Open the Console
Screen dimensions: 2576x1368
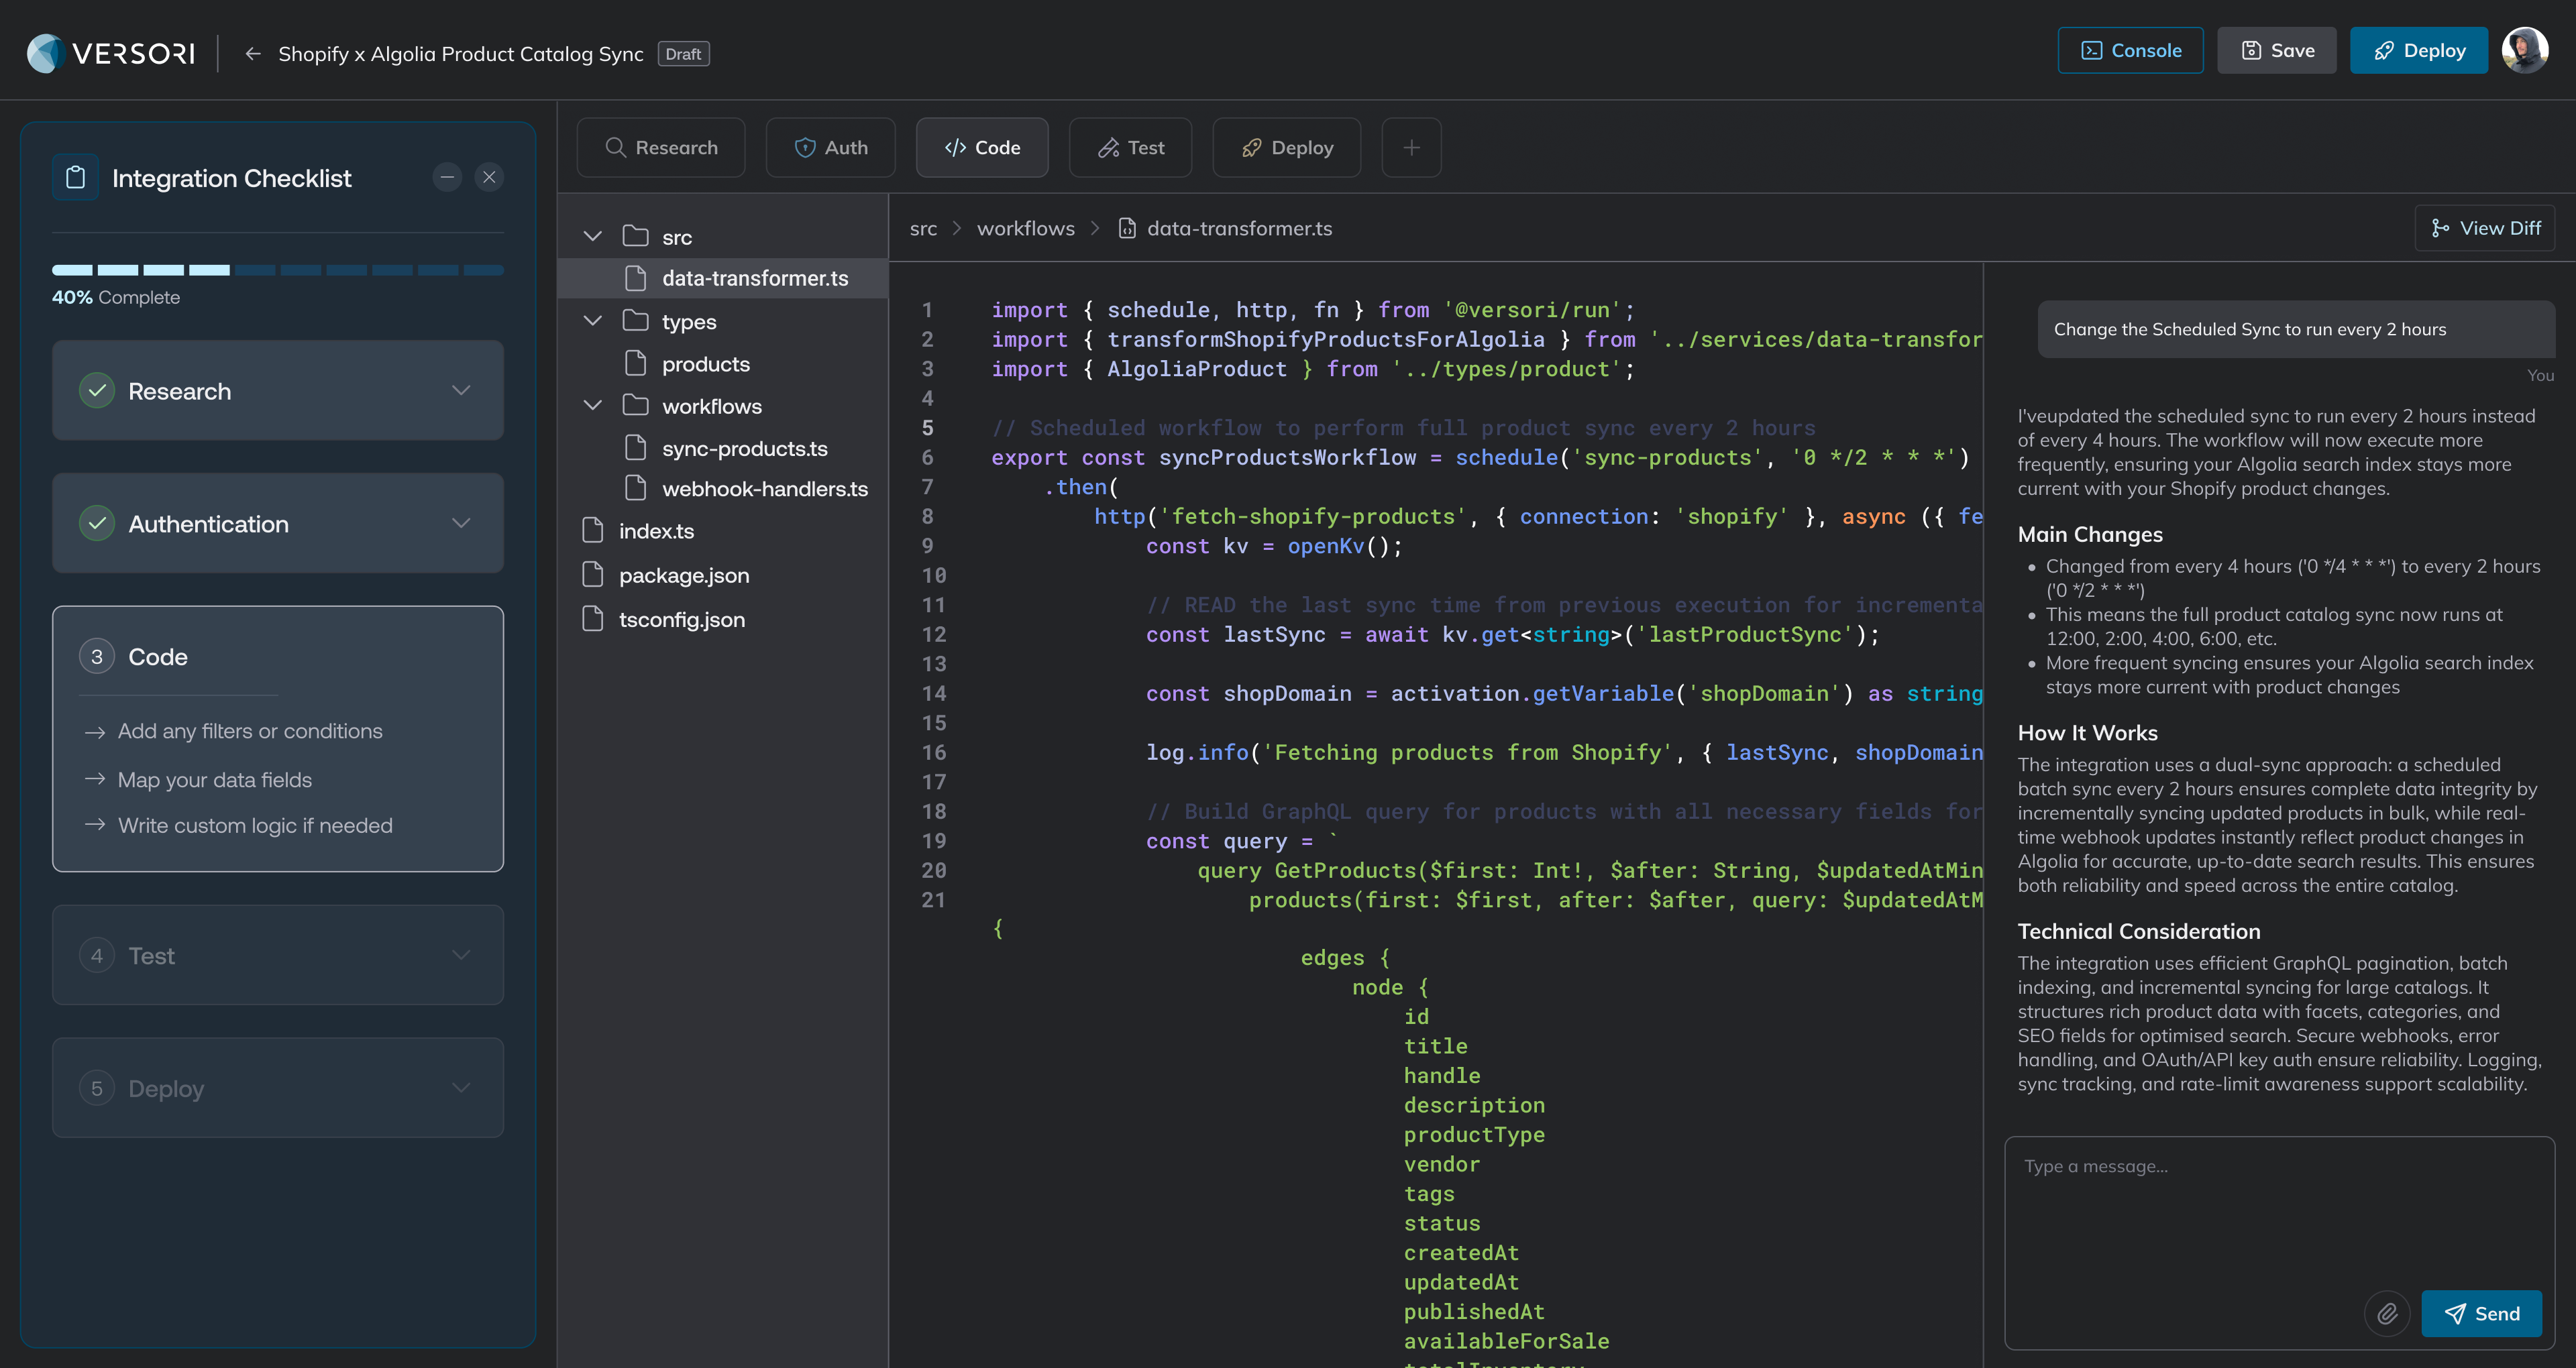coord(2130,50)
